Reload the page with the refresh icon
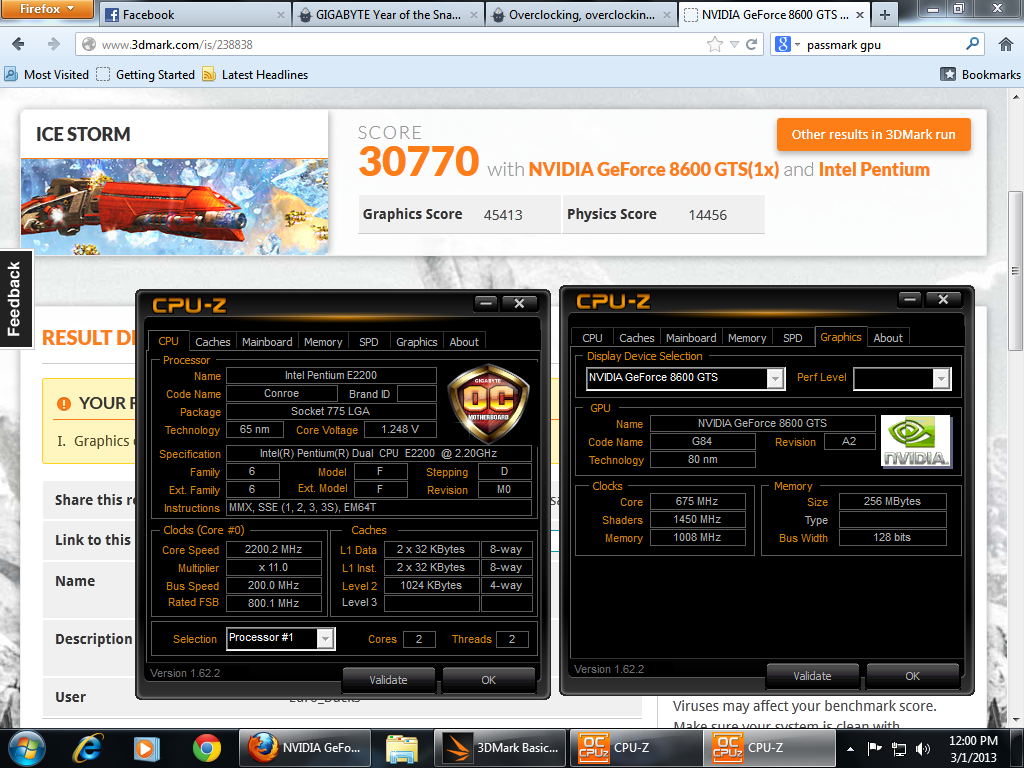The height and width of the screenshot is (769, 1024). [x=752, y=44]
